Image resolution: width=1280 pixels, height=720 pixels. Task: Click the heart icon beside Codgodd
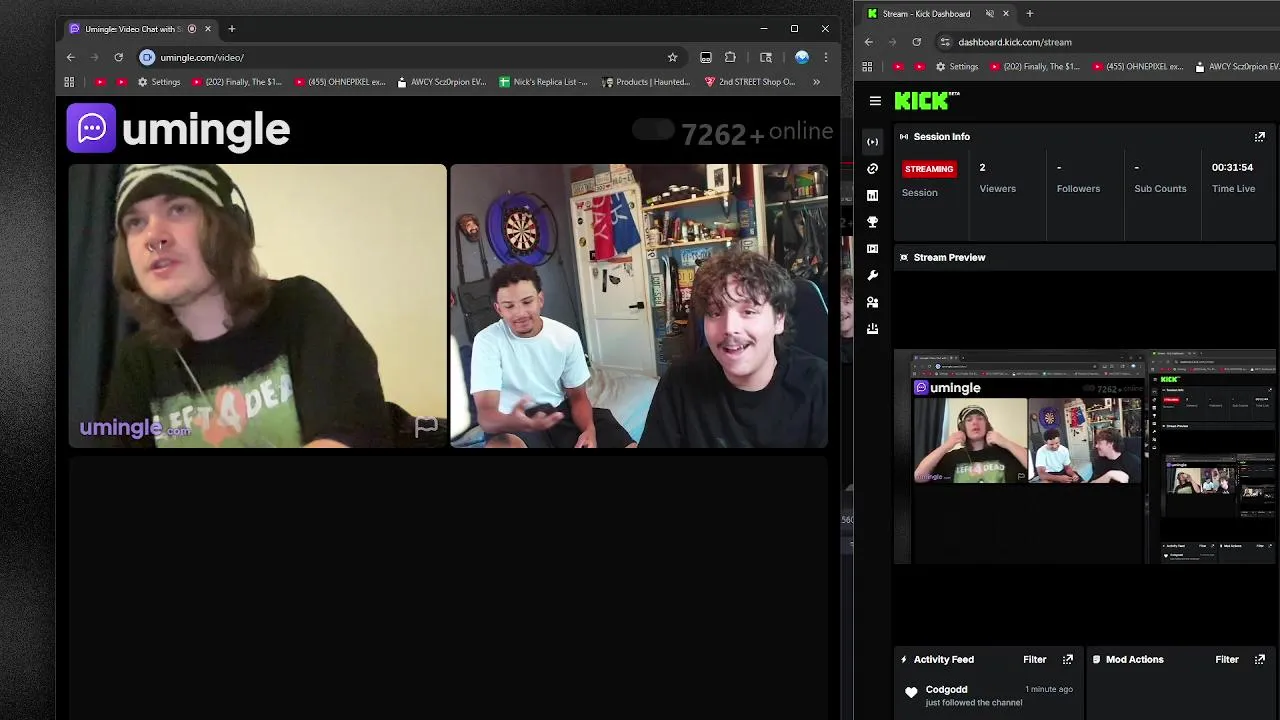pyautogui.click(x=911, y=693)
